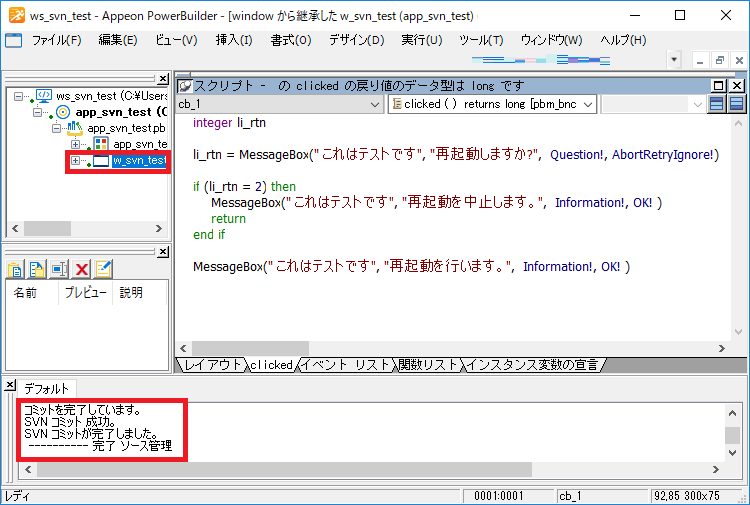Open the clicked event dropdown
This screenshot has width=750, height=505.
(x=588, y=104)
